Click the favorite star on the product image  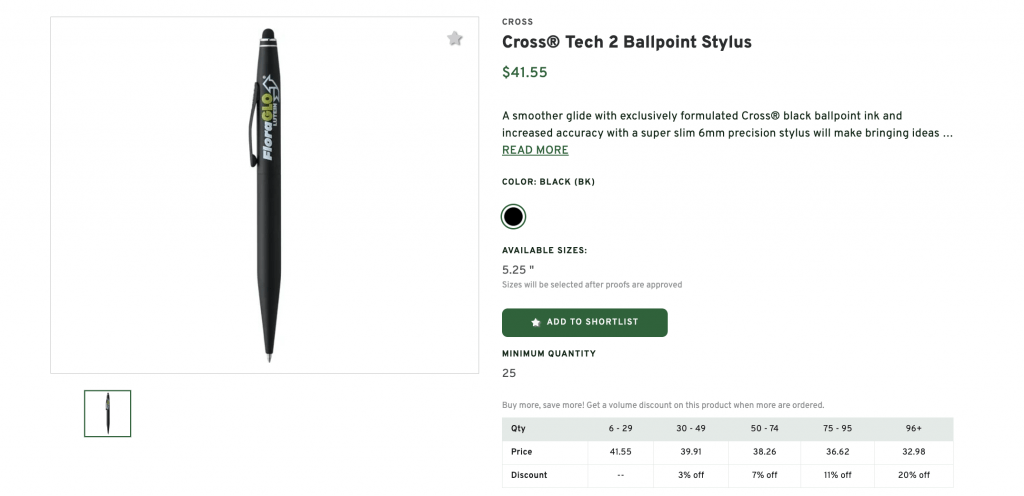pyautogui.click(x=455, y=38)
